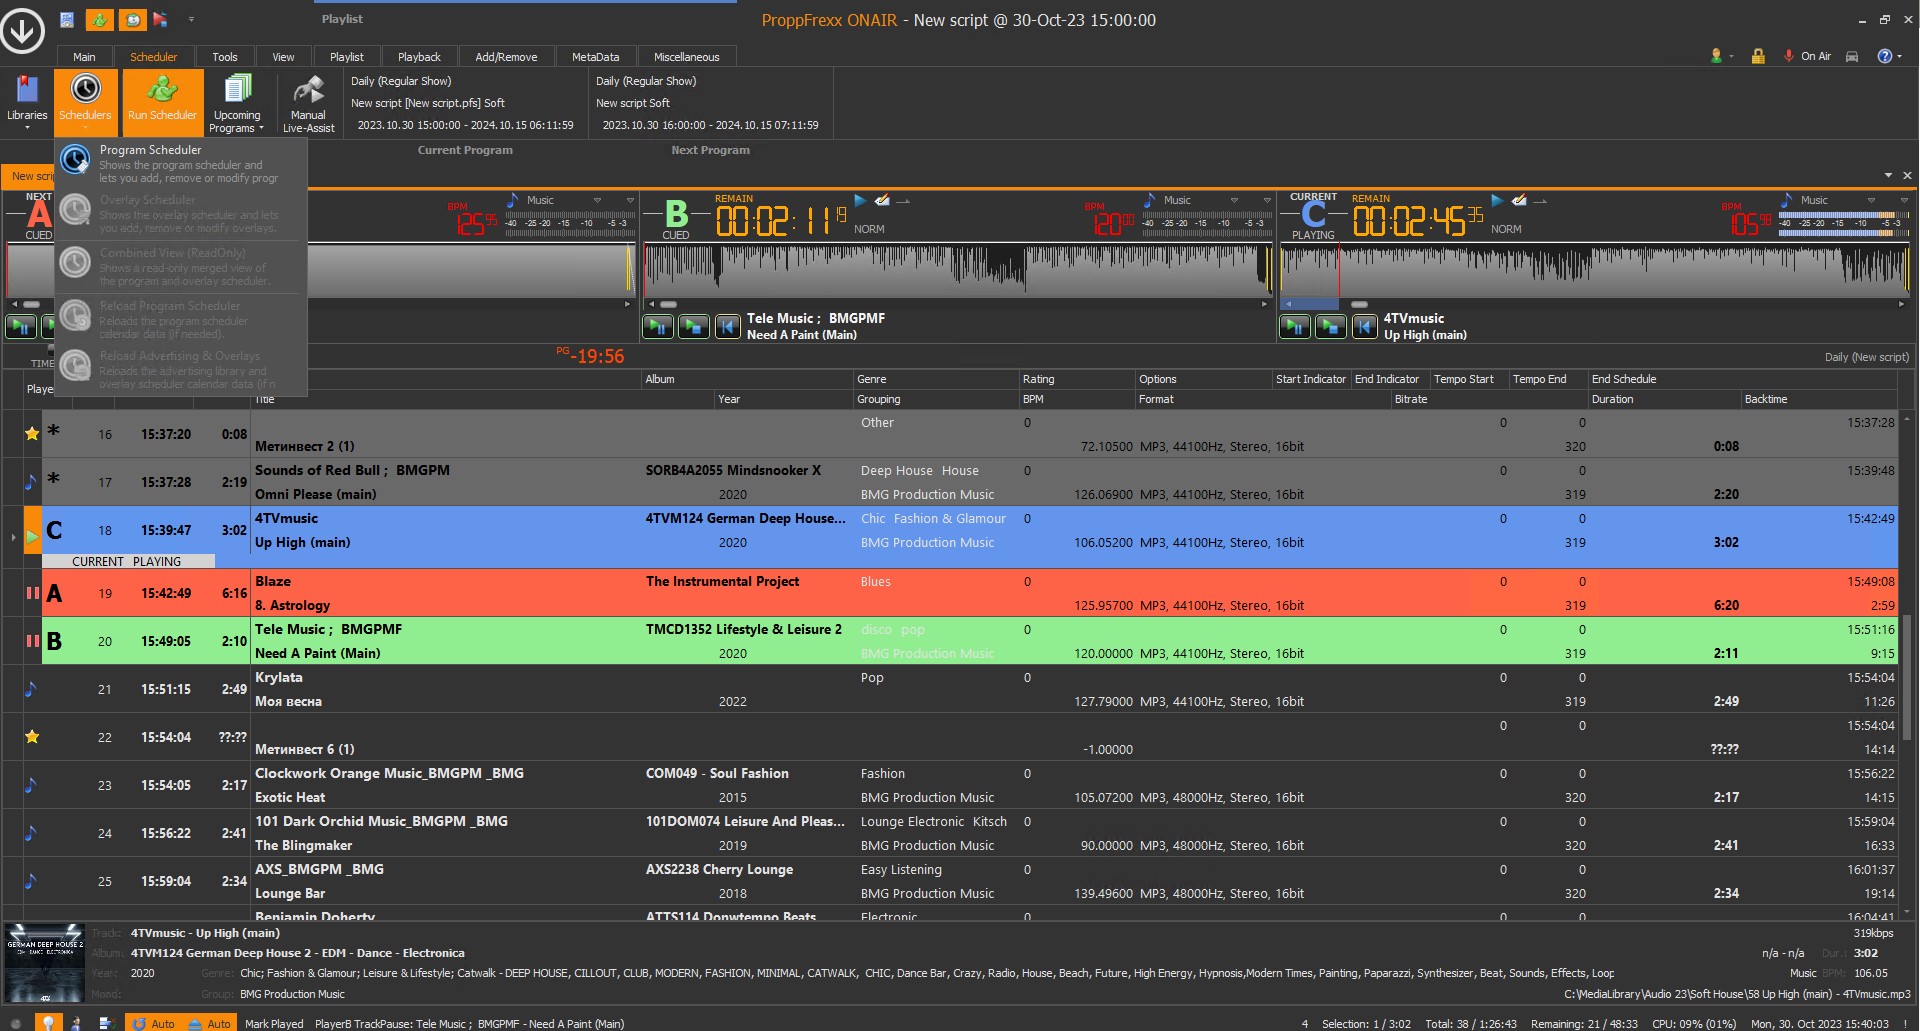Toggle the Auto eject mode in status bar

tap(209, 1023)
